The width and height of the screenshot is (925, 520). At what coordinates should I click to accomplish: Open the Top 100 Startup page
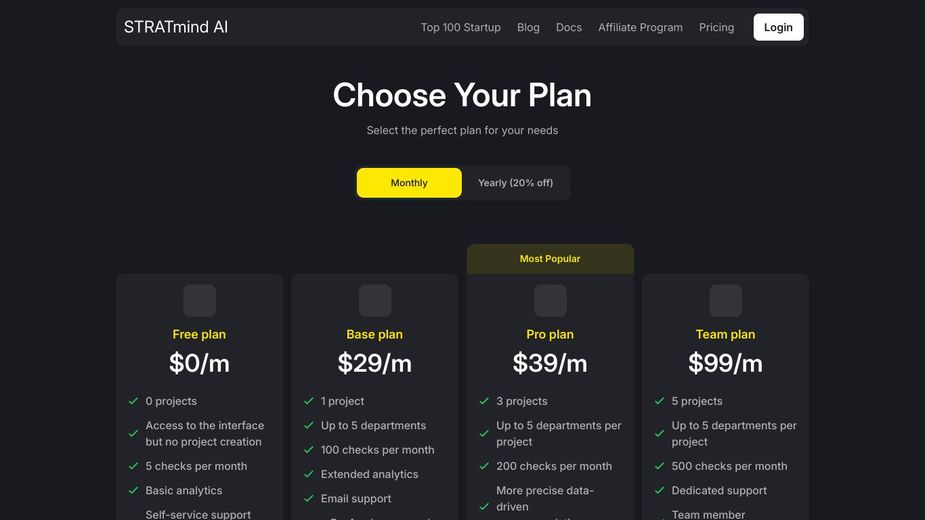point(460,28)
